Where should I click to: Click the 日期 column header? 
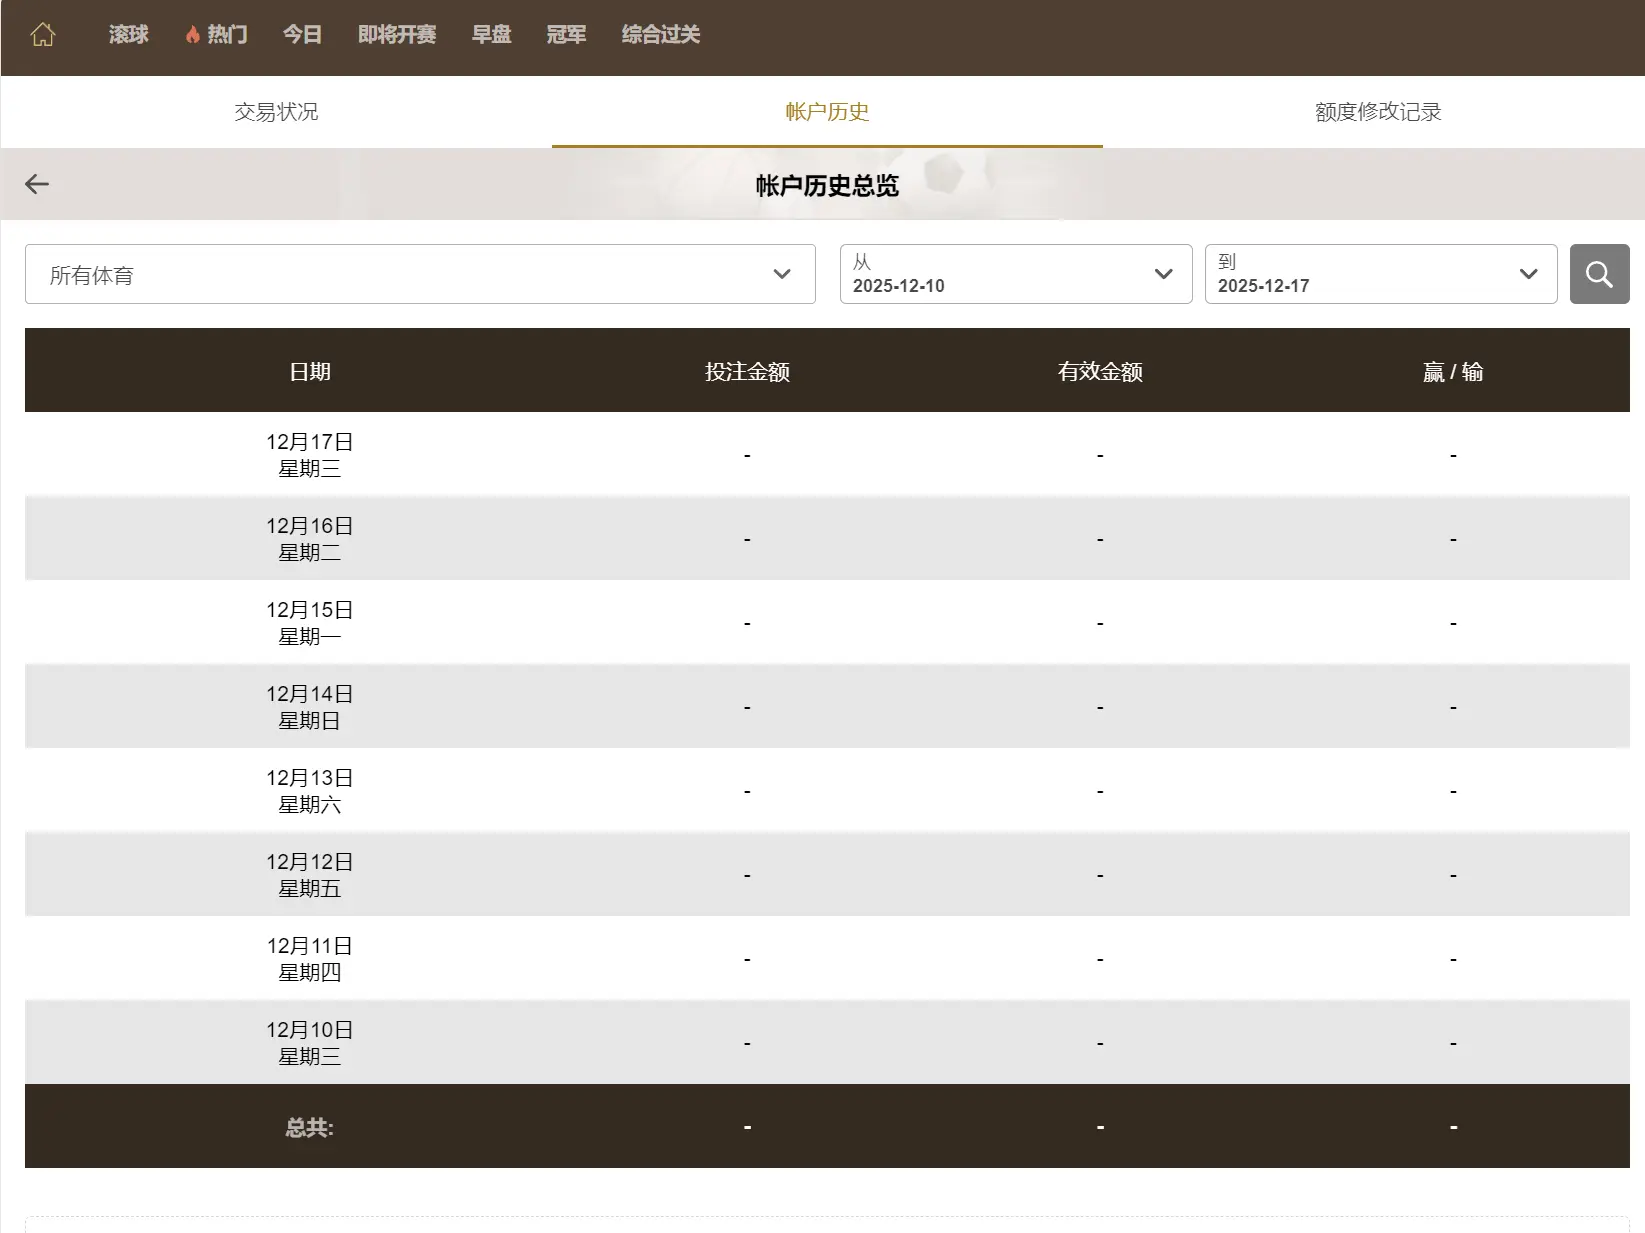[310, 372]
